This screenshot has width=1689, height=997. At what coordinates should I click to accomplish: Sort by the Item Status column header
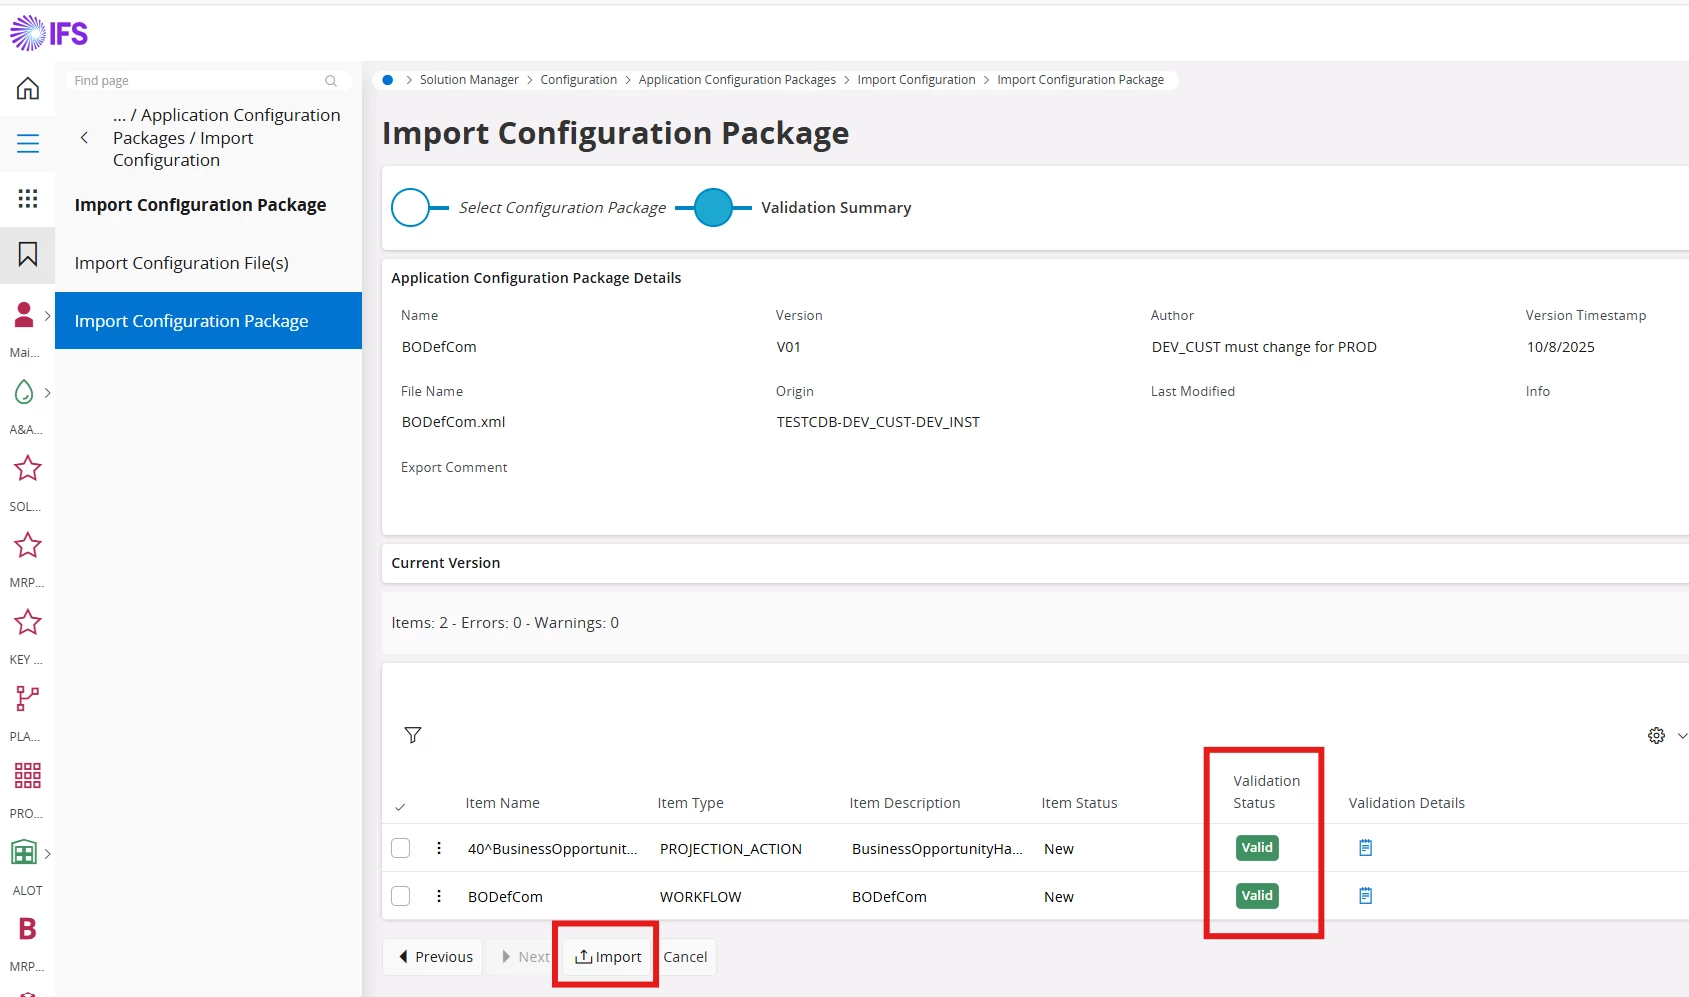pos(1079,803)
